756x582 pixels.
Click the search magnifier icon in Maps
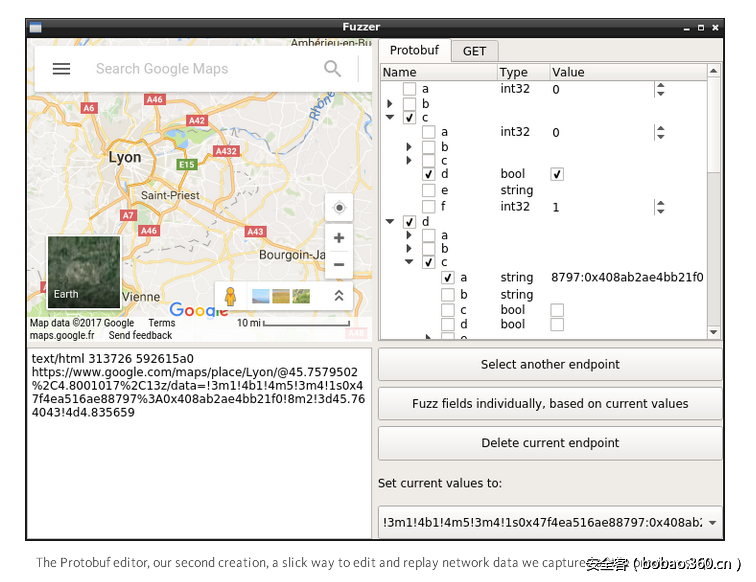point(332,69)
